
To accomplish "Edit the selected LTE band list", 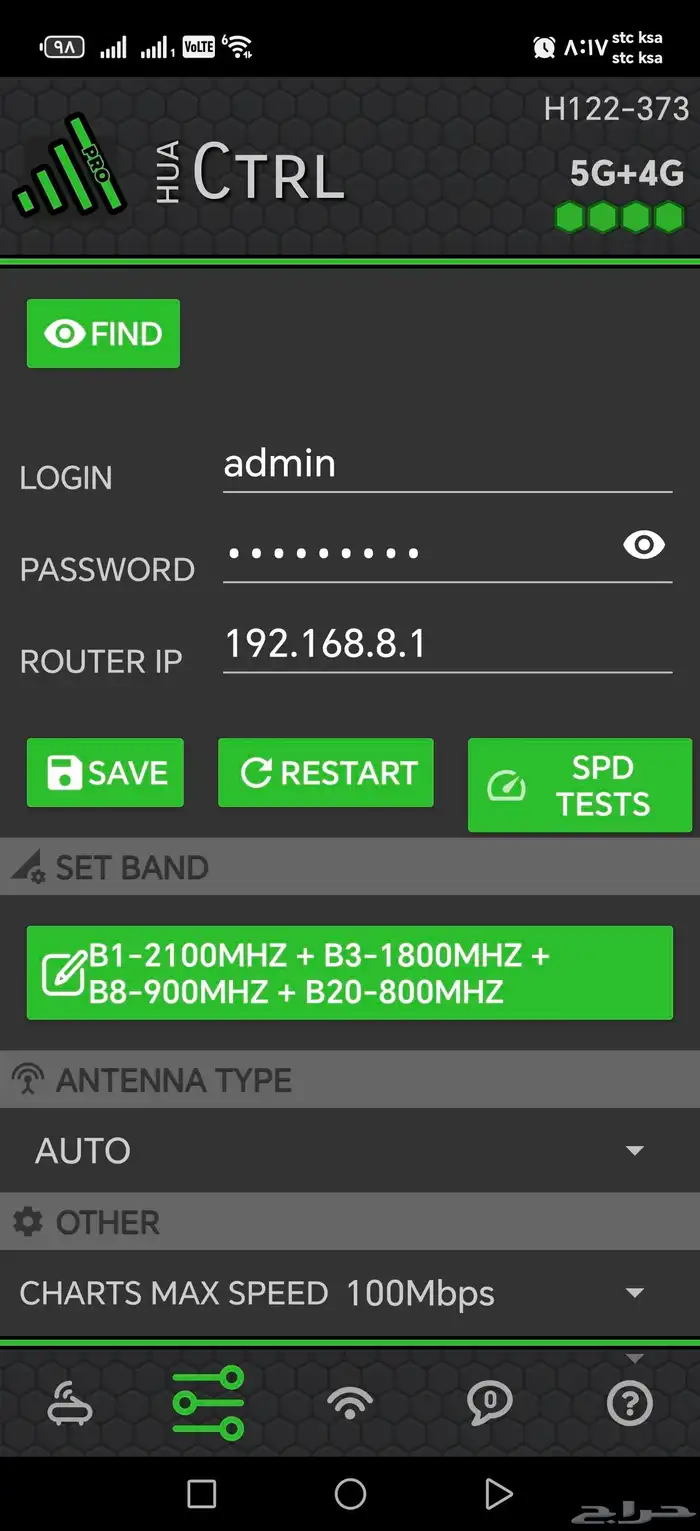I will pos(349,973).
